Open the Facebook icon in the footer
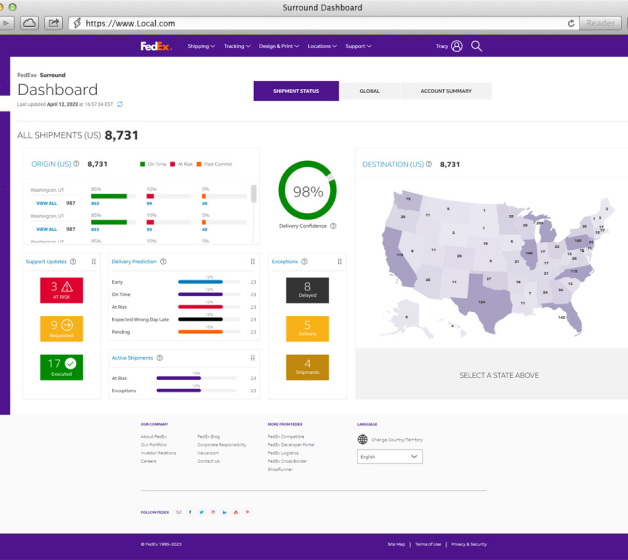Screen dimensions: 628x560 click(190, 512)
